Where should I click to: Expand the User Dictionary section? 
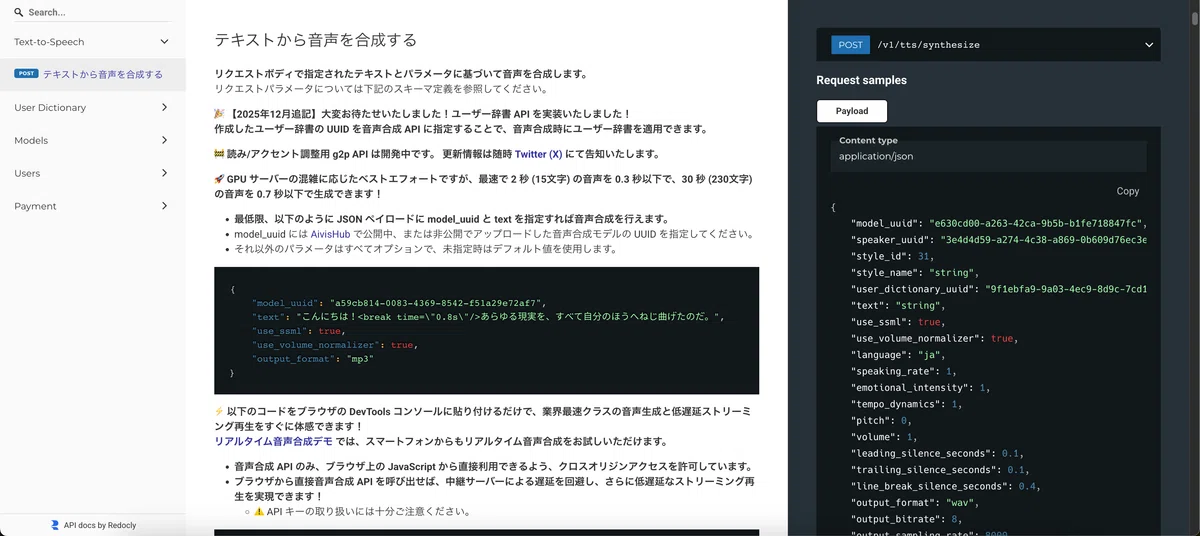click(92, 107)
